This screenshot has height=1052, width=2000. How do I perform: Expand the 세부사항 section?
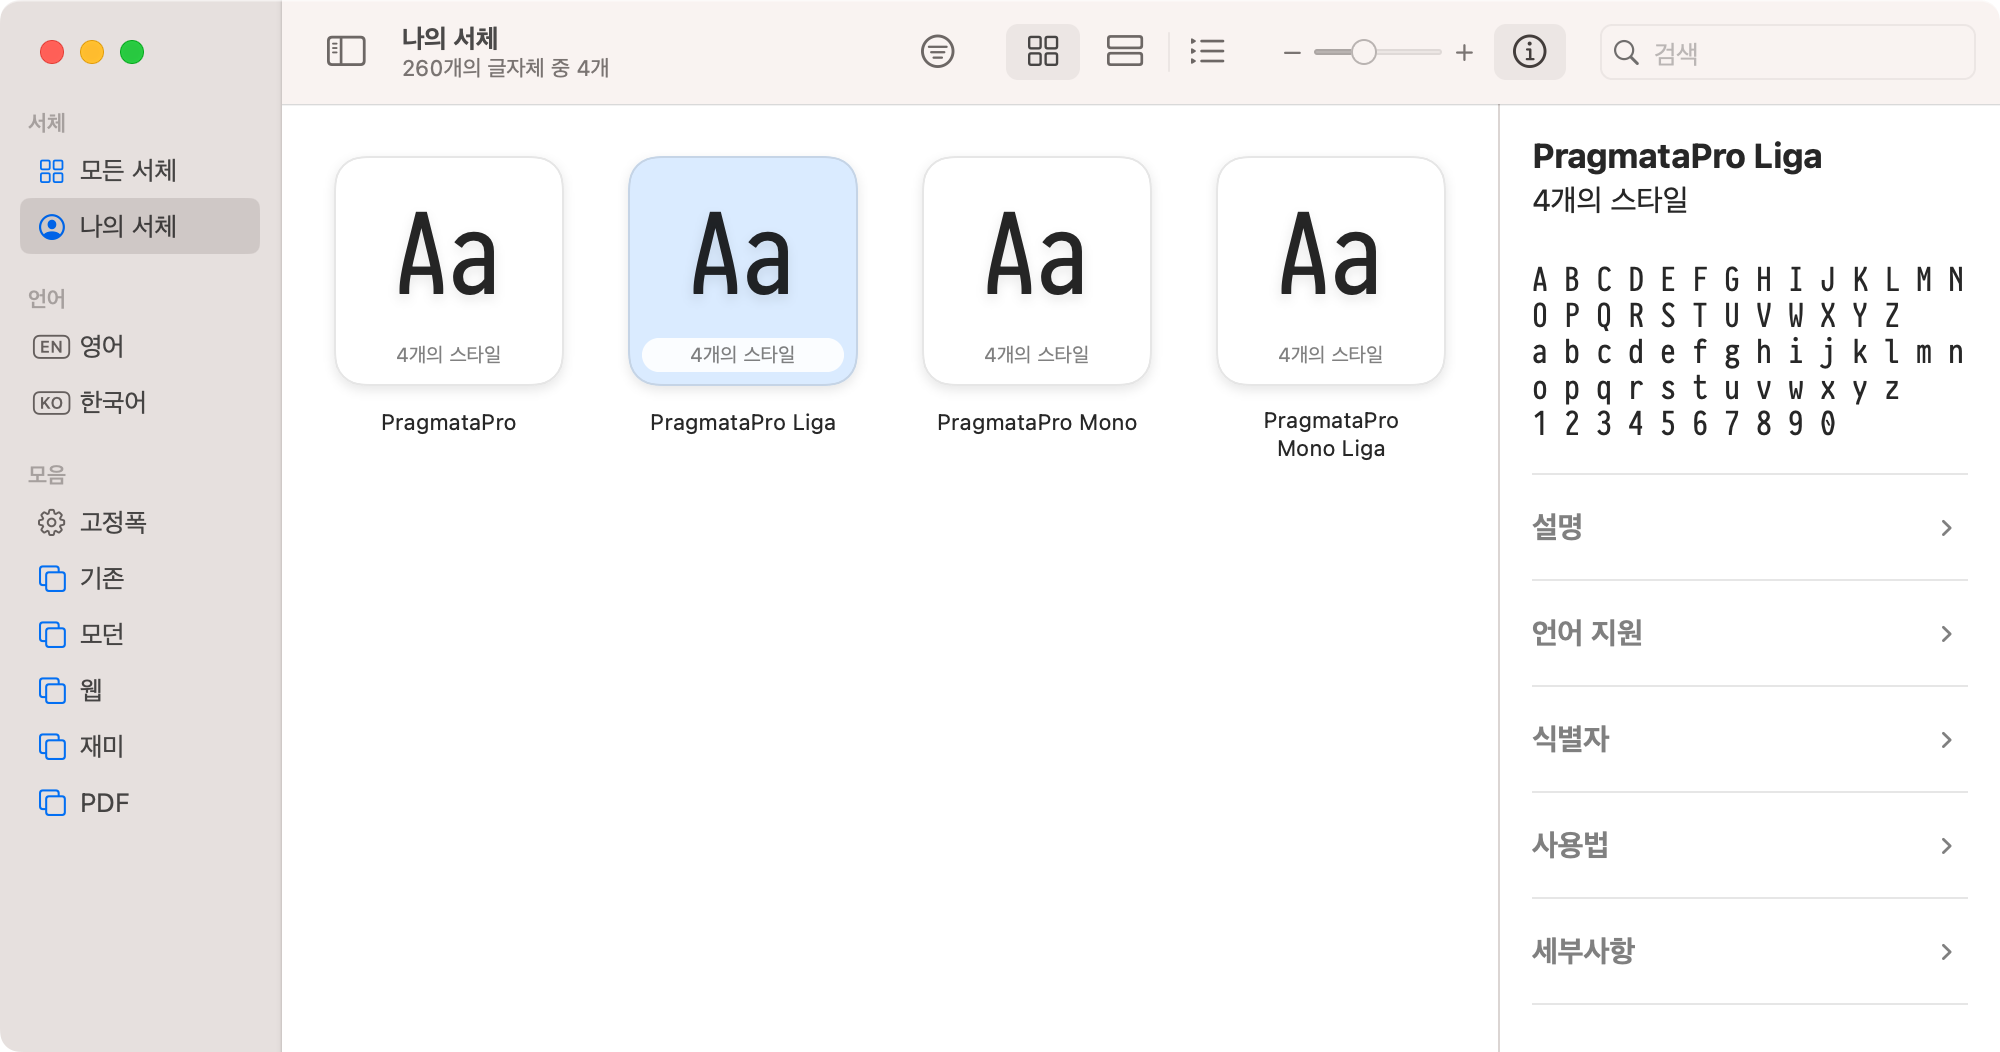coord(1749,951)
